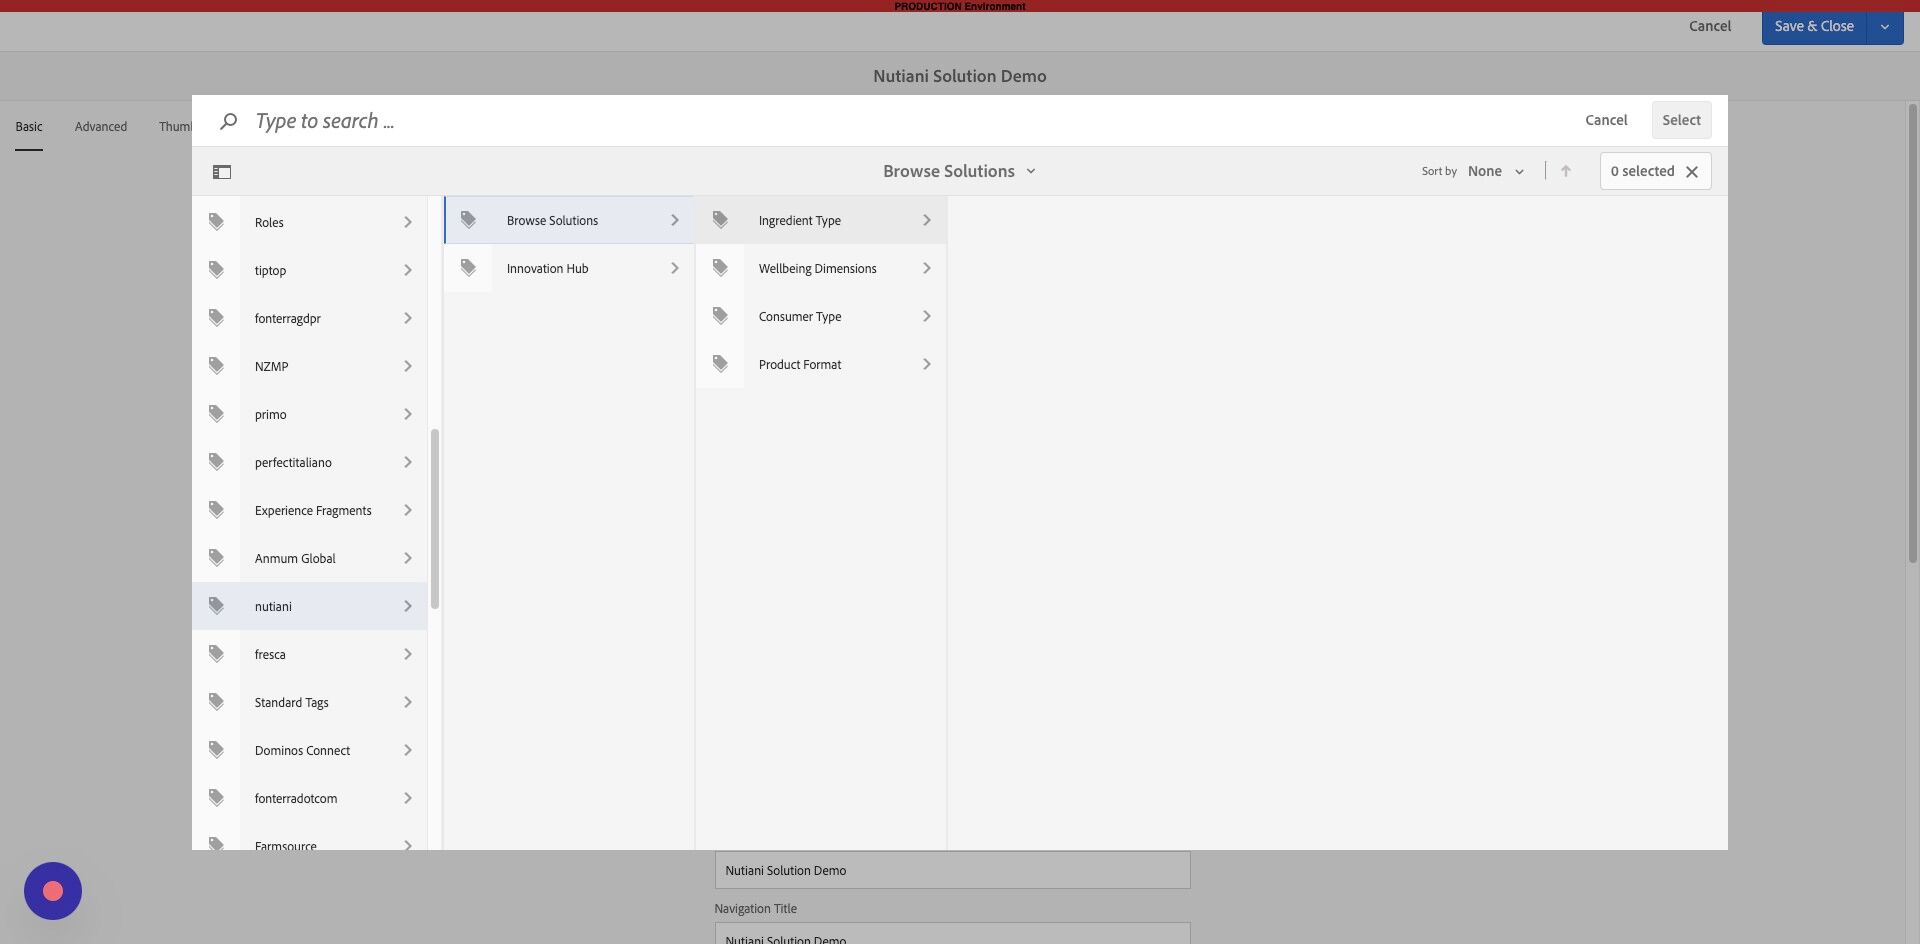Expand the Product Format chevron

coord(927,364)
